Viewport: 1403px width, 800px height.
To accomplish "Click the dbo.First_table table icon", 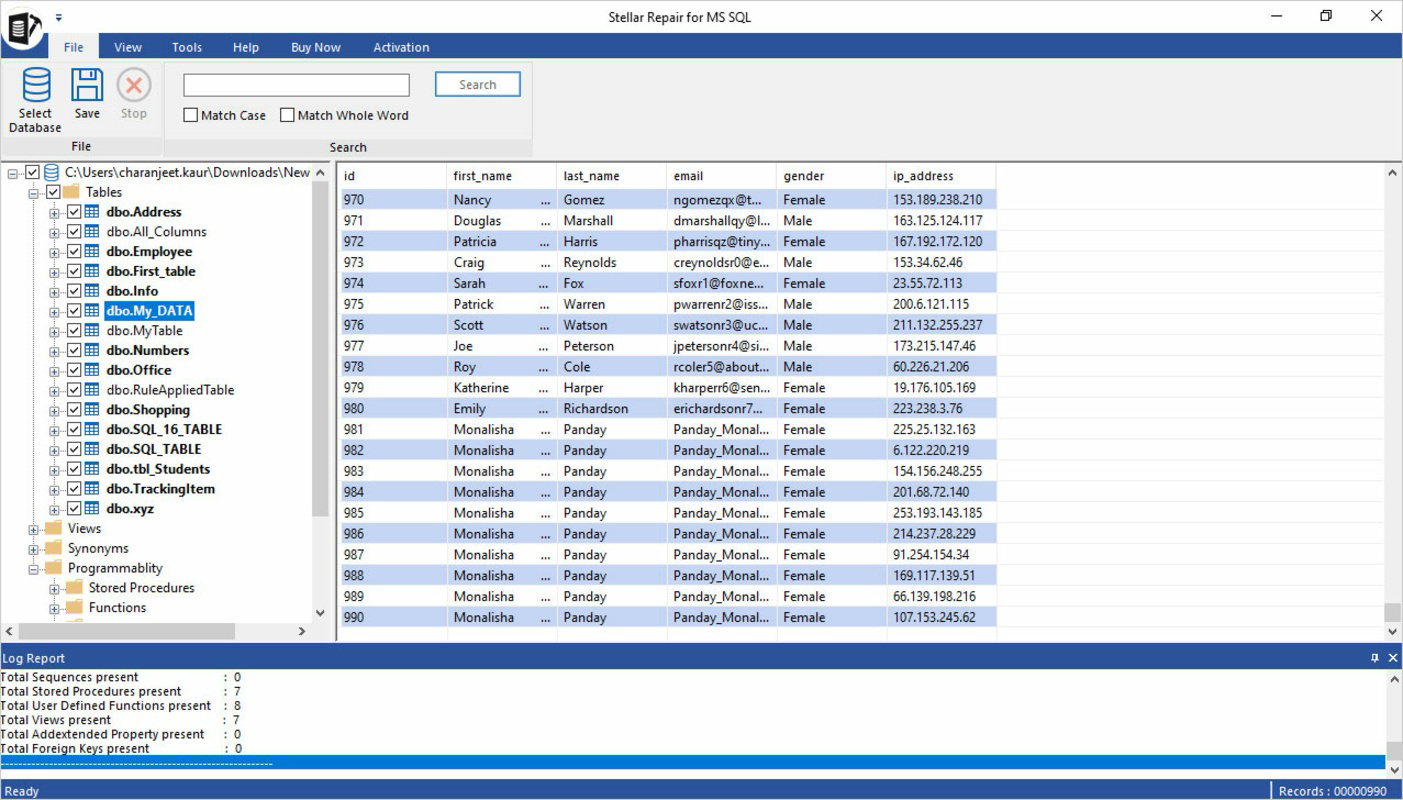I will (x=92, y=271).
